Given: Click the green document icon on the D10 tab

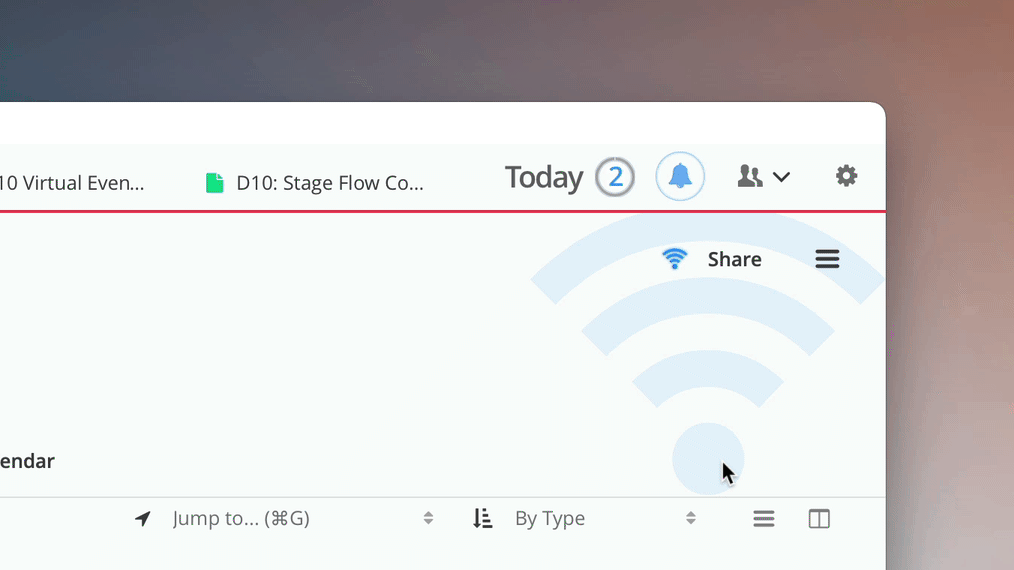Looking at the screenshot, I should pyautogui.click(x=214, y=183).
